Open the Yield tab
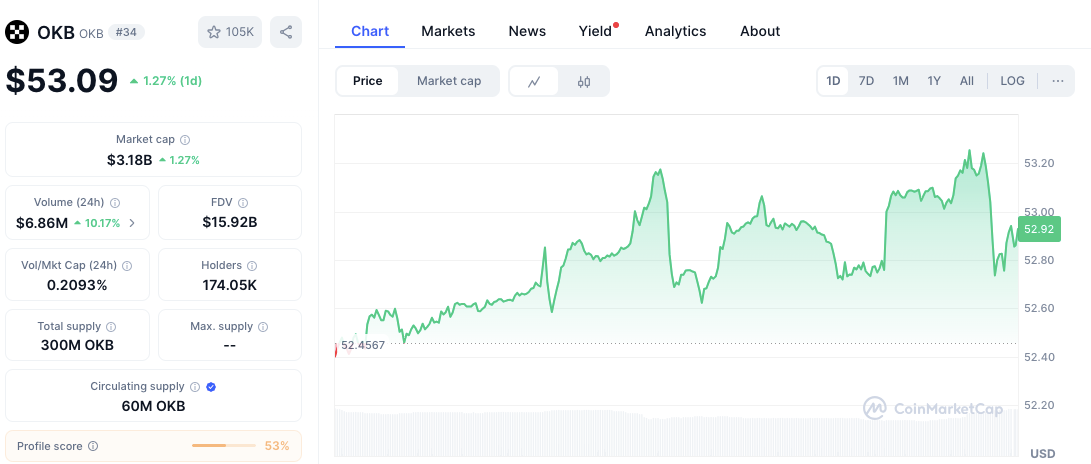 click(597, 31)
